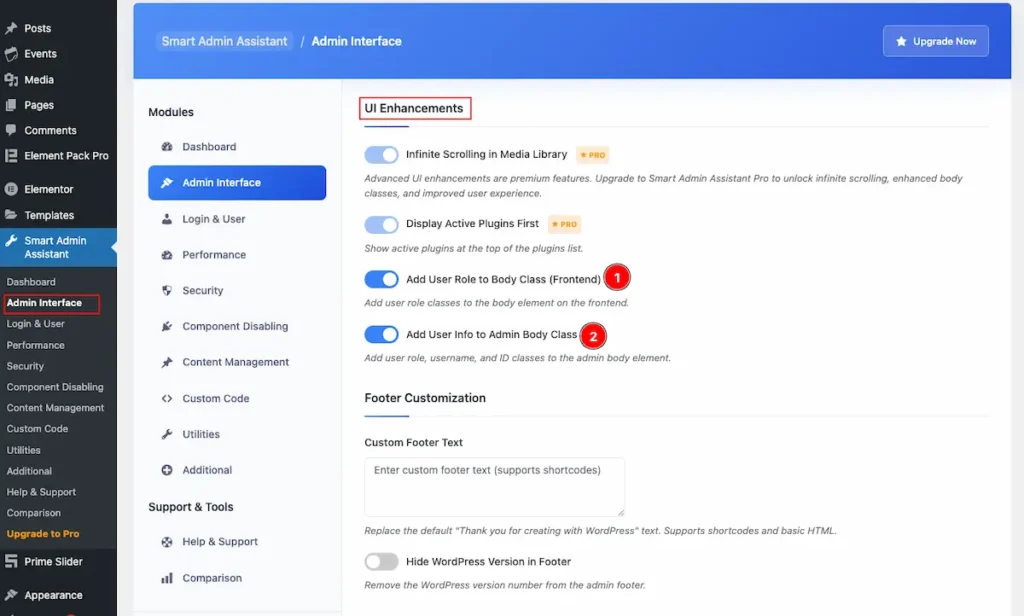1024x616 pixels.
Task: Click the Templates folder icon
Action: pyautogui.click(x=11, y=215)
